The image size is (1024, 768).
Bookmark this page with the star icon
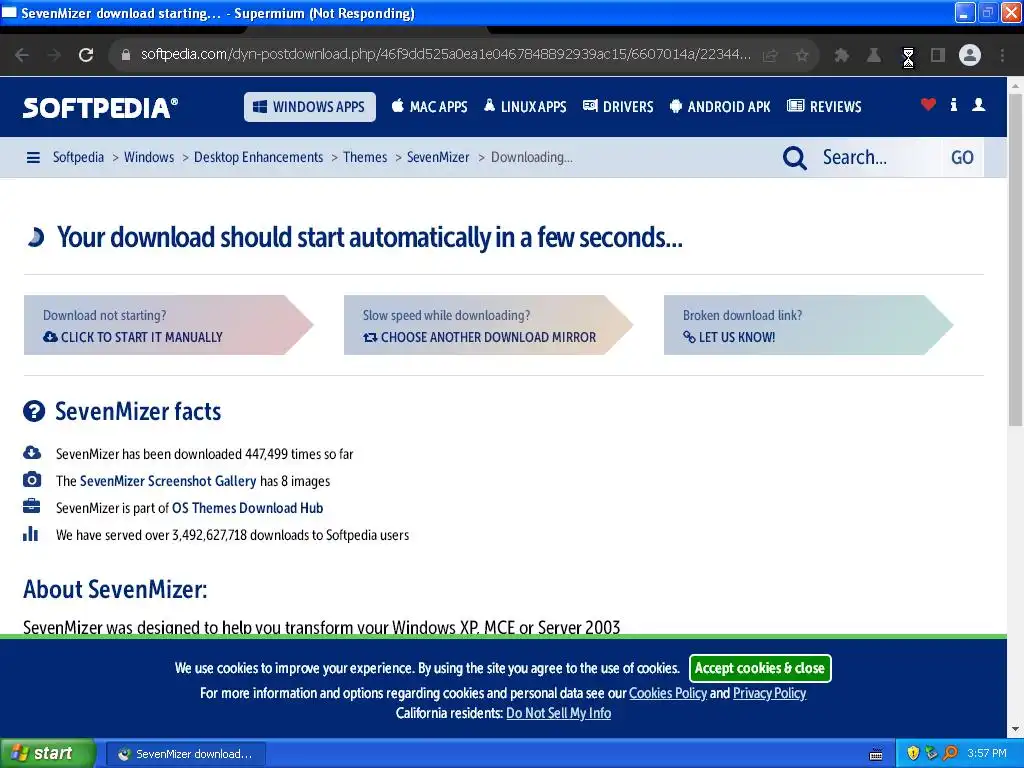[x=802, y=56]
